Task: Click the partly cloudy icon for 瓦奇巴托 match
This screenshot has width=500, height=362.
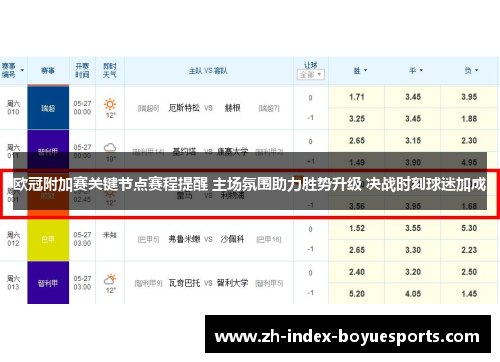Action: click(x=110, y=279)
